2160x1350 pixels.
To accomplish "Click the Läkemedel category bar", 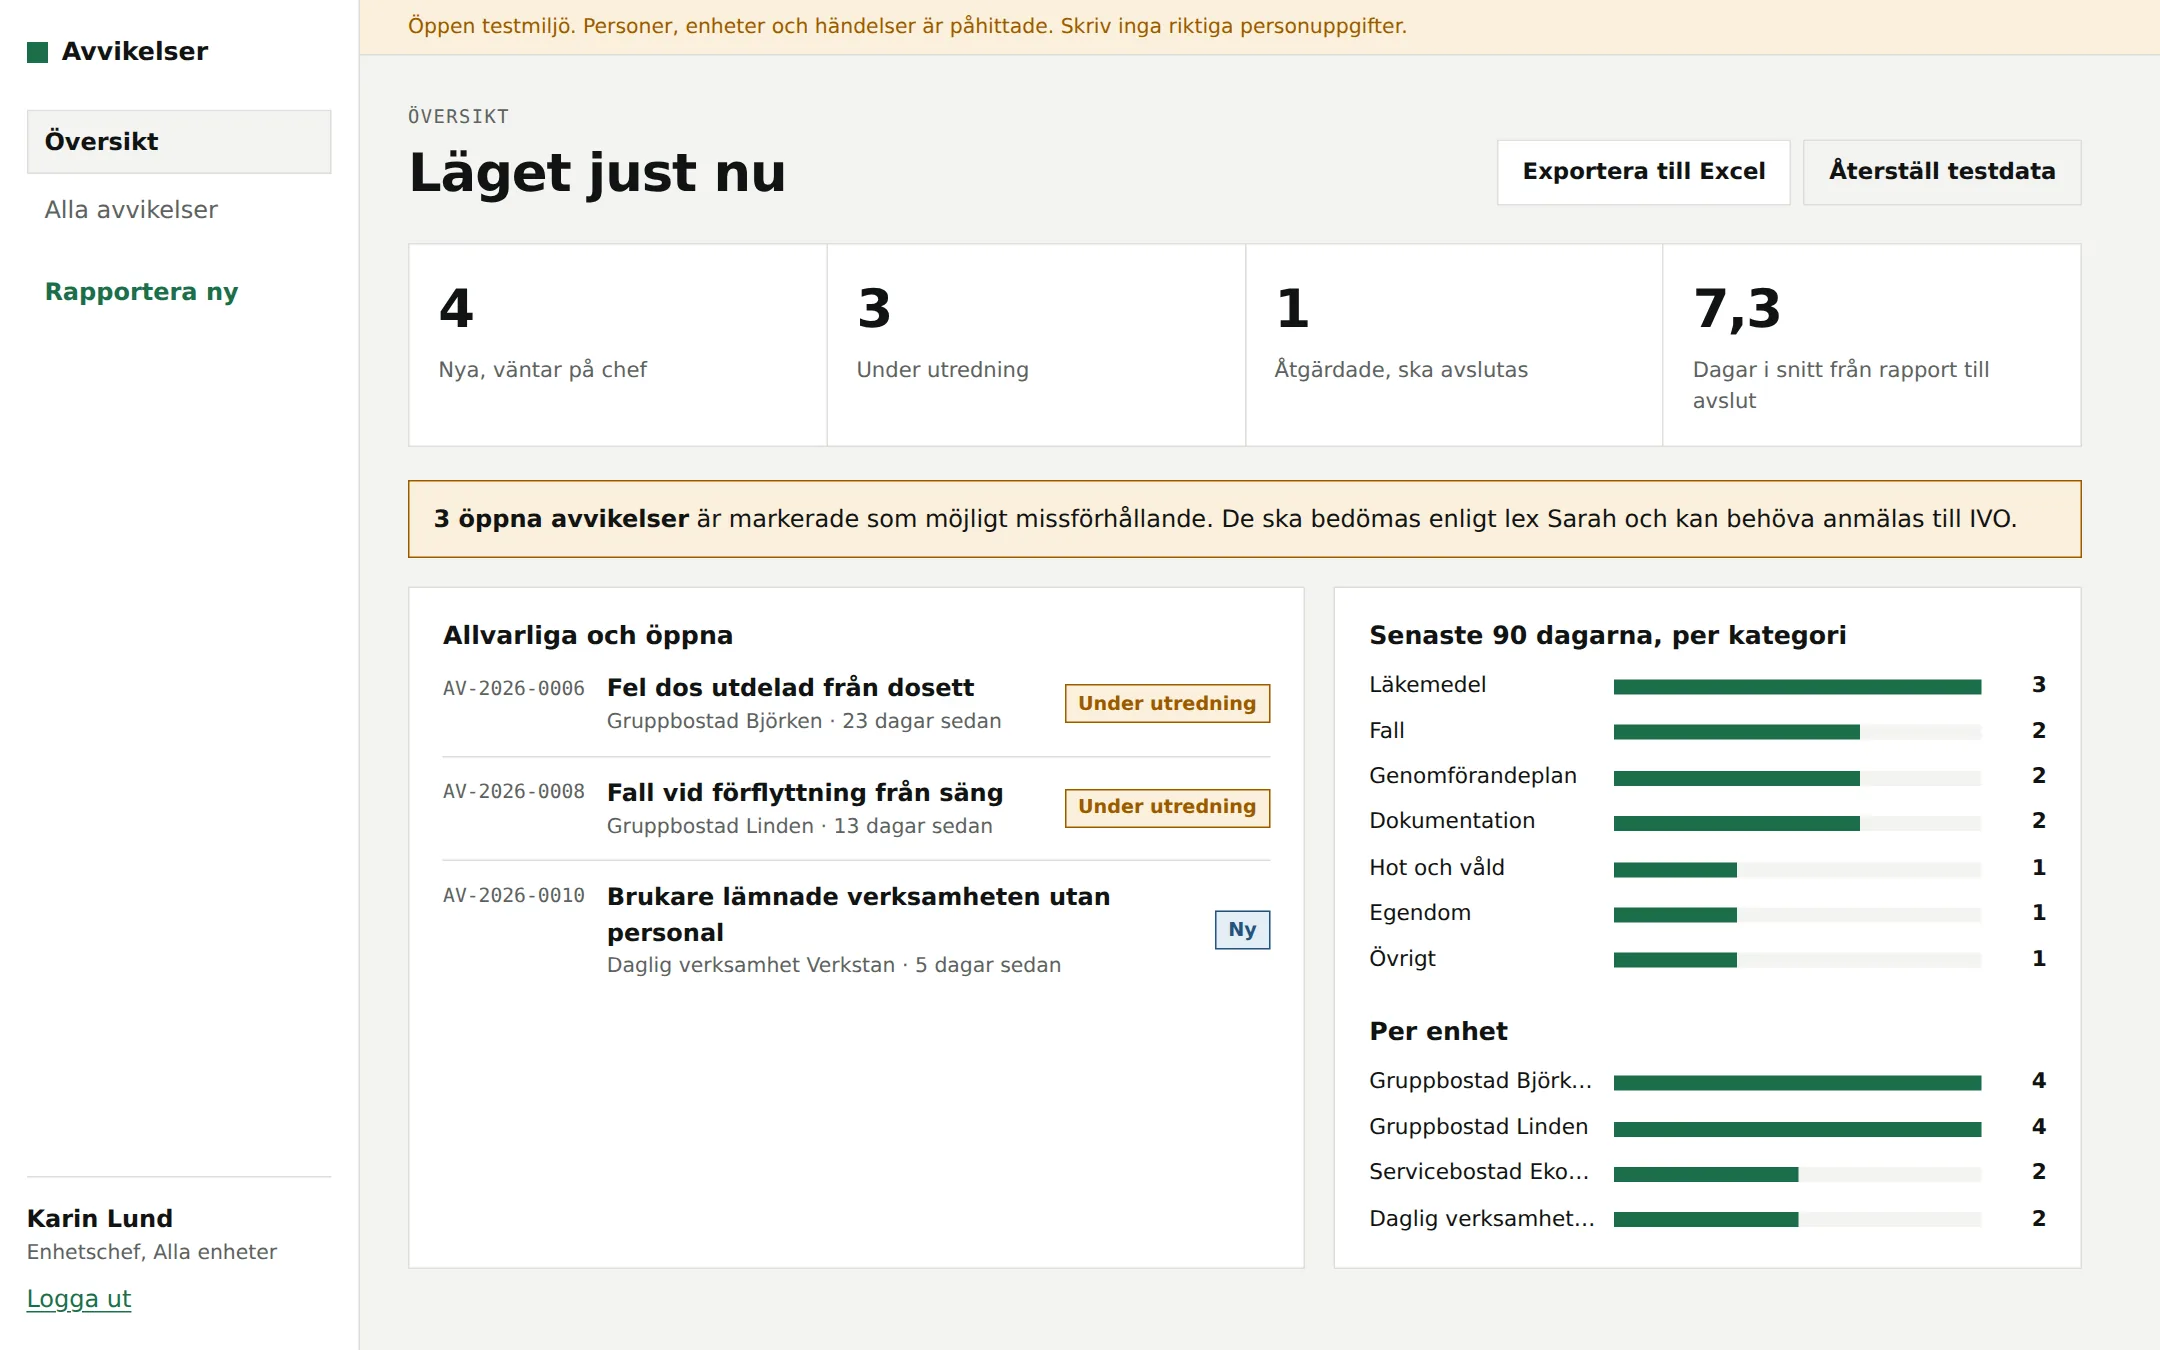I will [1797, 686].
